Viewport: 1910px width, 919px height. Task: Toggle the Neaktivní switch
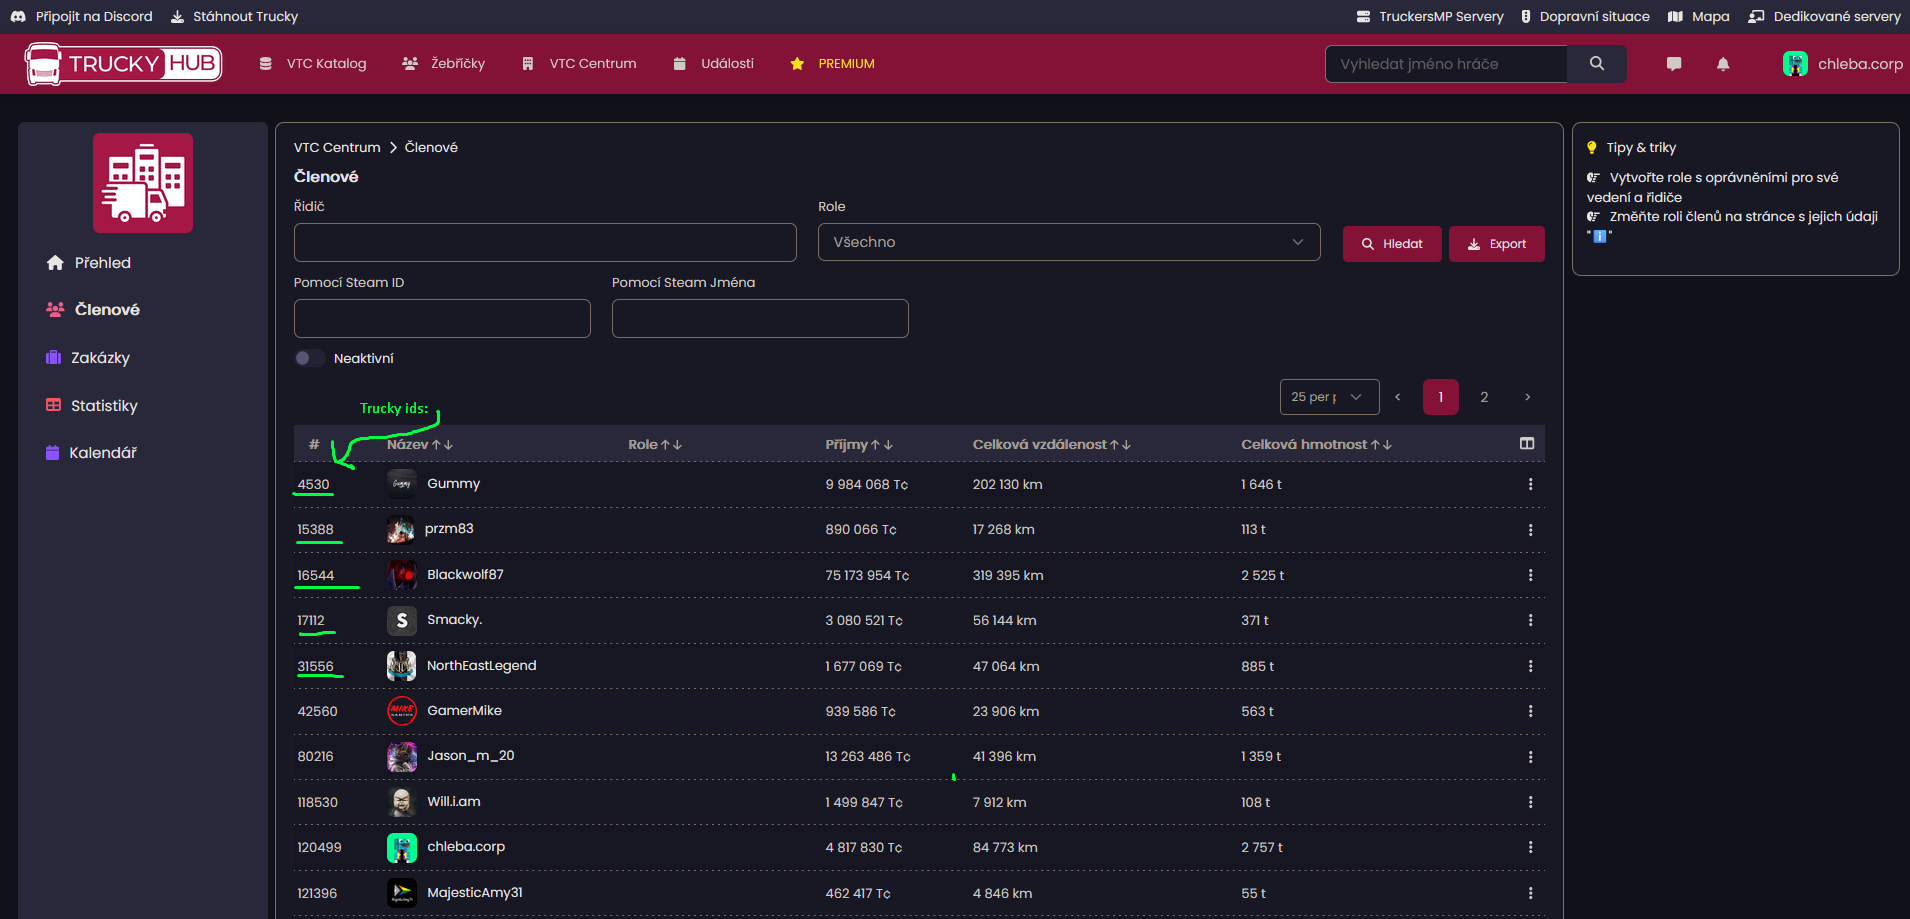coord(309,359)
